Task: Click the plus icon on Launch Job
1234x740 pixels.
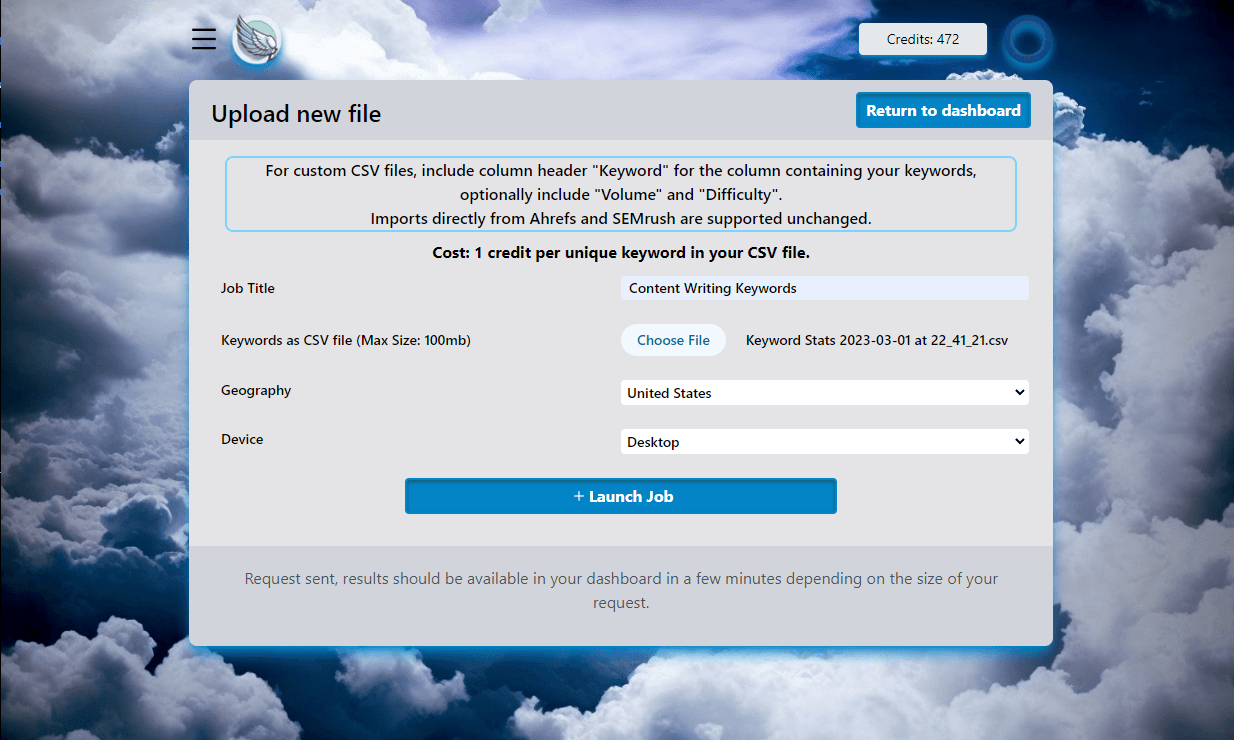Action: pos(578,496)
